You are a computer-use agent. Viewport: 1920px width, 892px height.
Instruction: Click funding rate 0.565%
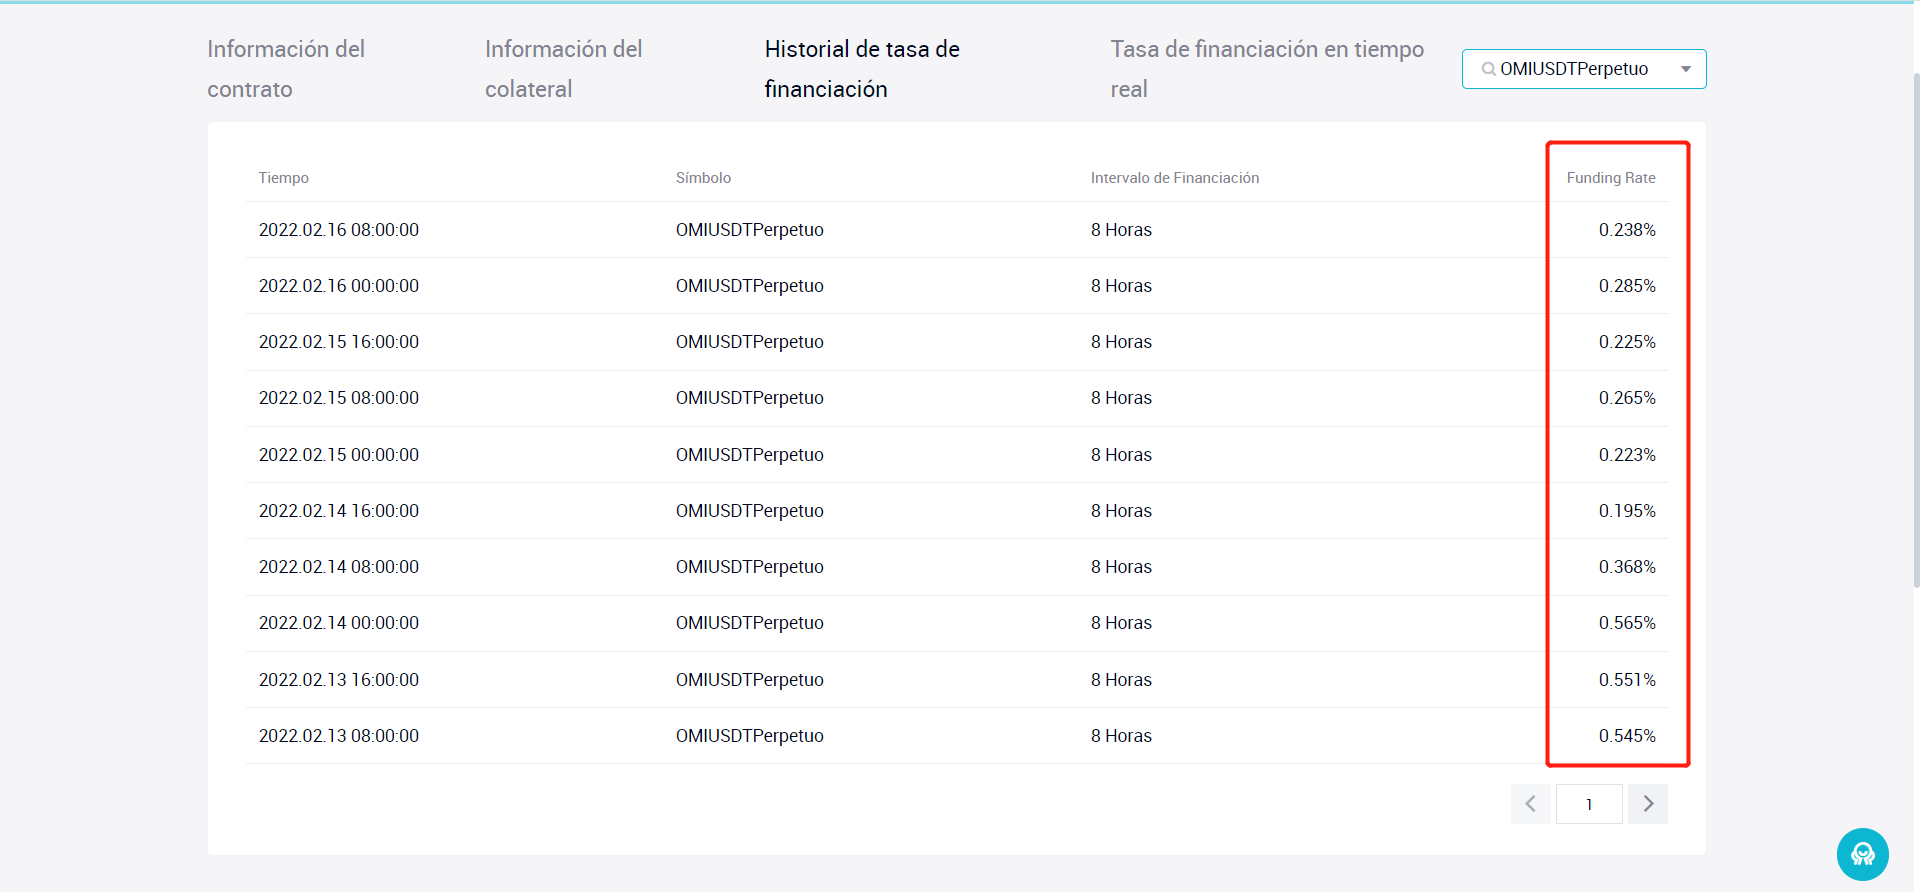1627,623
